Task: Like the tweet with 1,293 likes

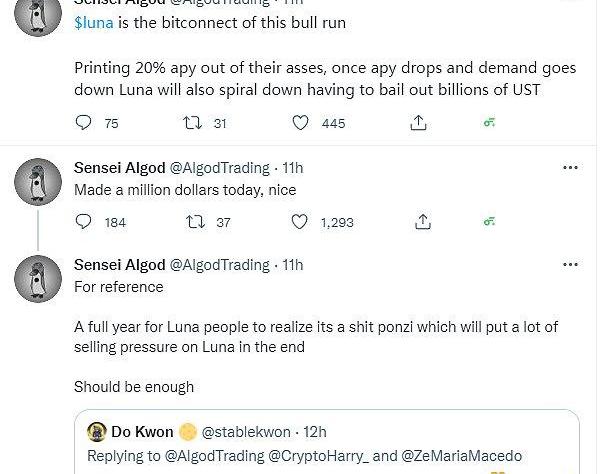Action: (300, 222)
